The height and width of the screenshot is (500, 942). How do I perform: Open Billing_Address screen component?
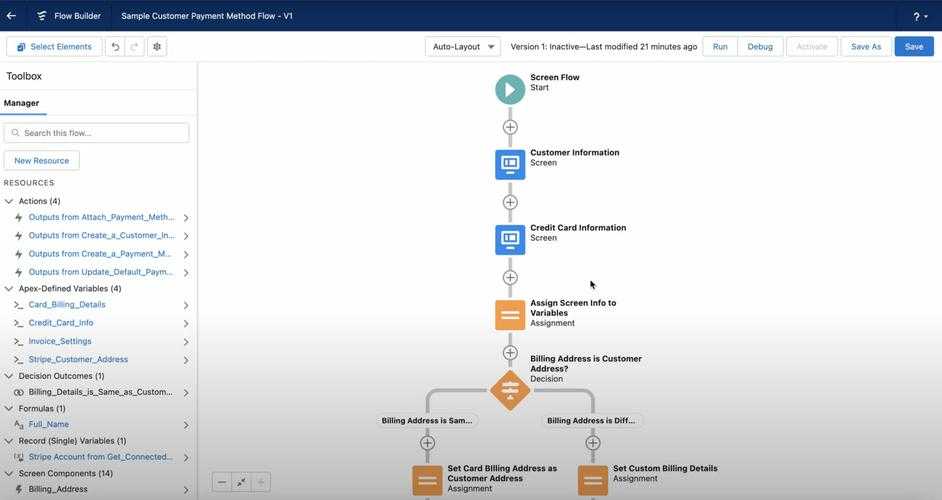(58, 489)
